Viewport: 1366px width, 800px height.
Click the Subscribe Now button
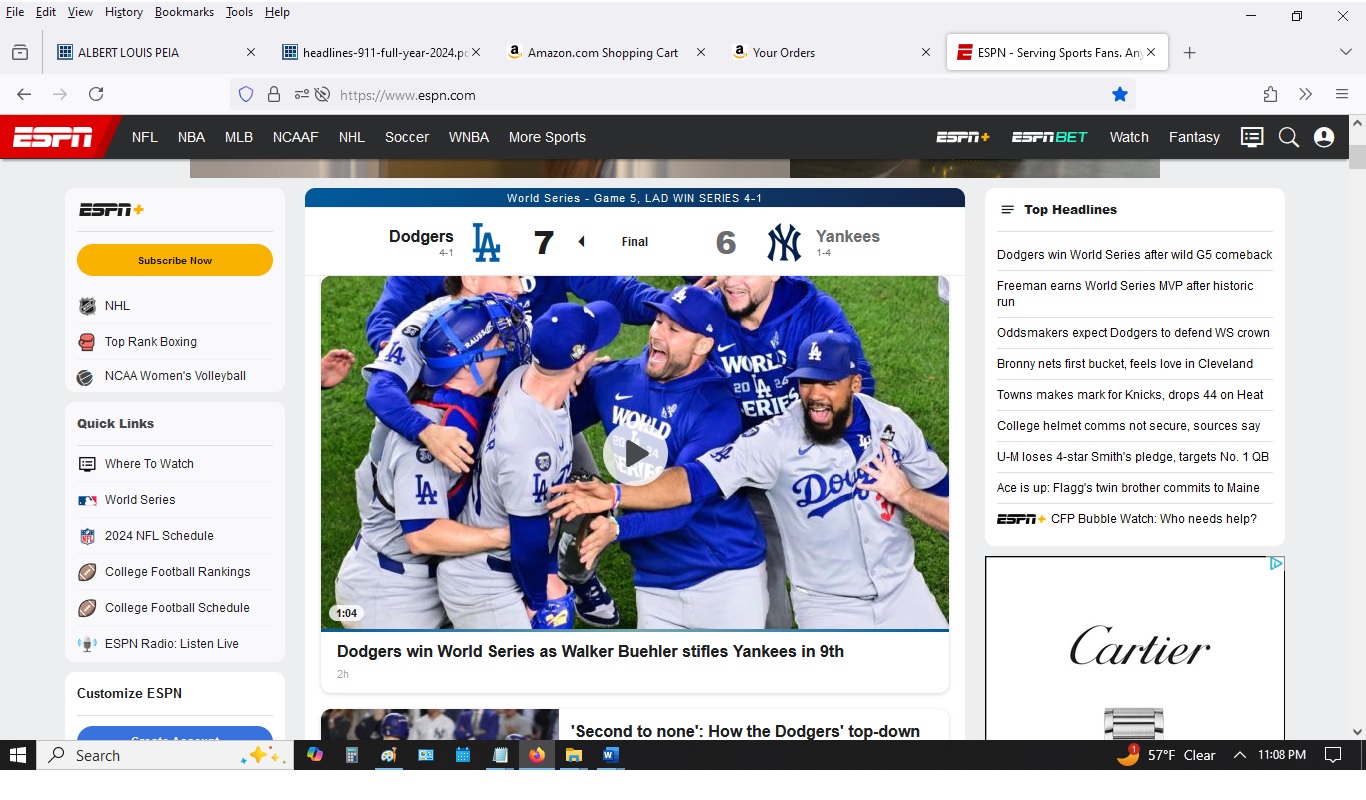click(x=175, y=260)
